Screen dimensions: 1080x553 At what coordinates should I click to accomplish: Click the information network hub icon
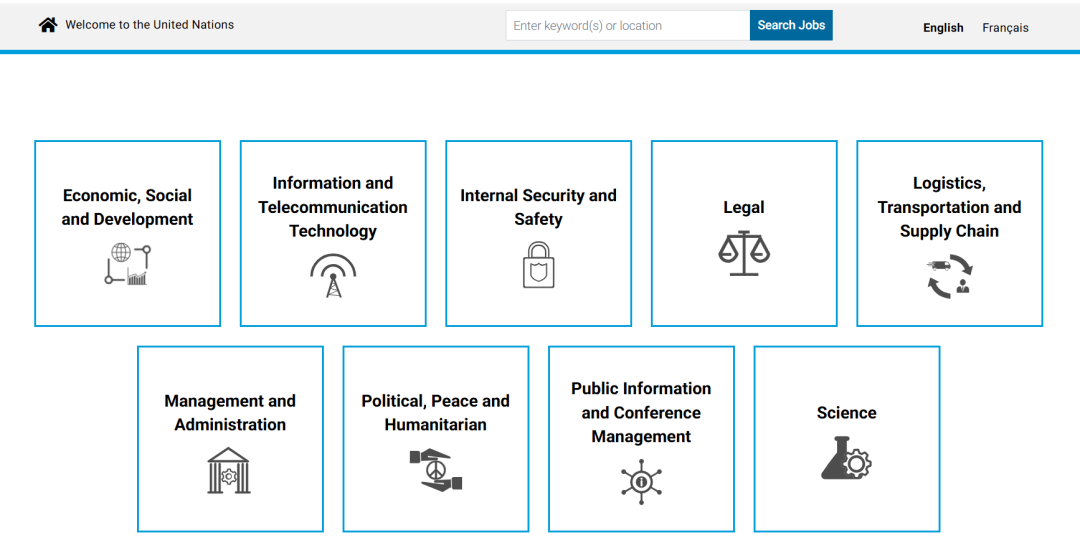(x=641, y=481)
